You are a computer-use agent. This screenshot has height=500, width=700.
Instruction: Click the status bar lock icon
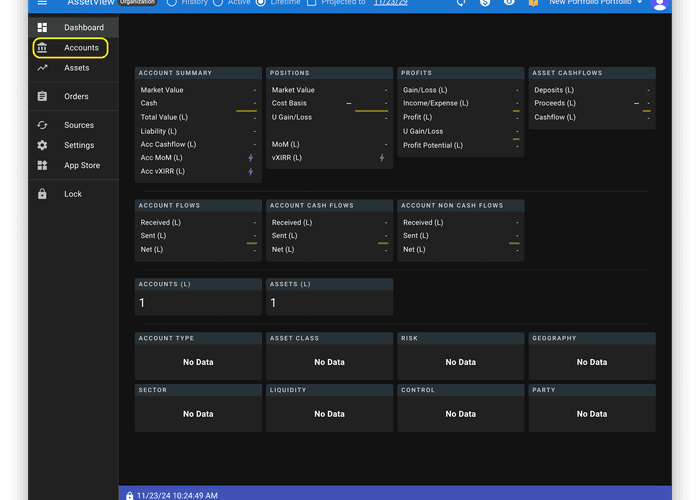point(129,495)
